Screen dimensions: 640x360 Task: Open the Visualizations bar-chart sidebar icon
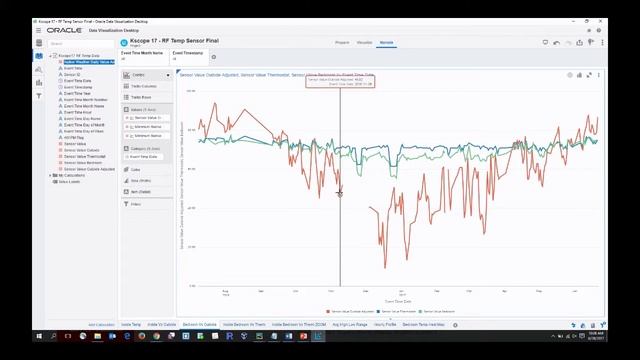click(39, 82)
